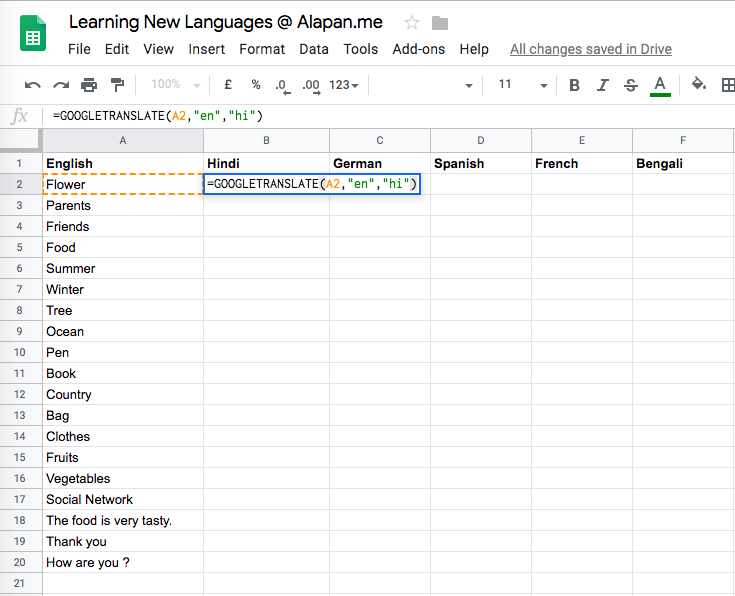The width and height of the screenshot is (735, 596).
Task: Format cell as percent
Action: coord(255,85)
